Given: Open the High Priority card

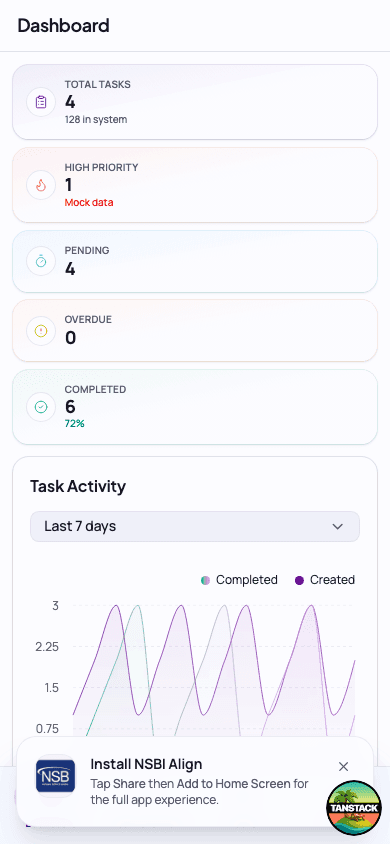Looking at the screenshot, I should coord(195,185).
